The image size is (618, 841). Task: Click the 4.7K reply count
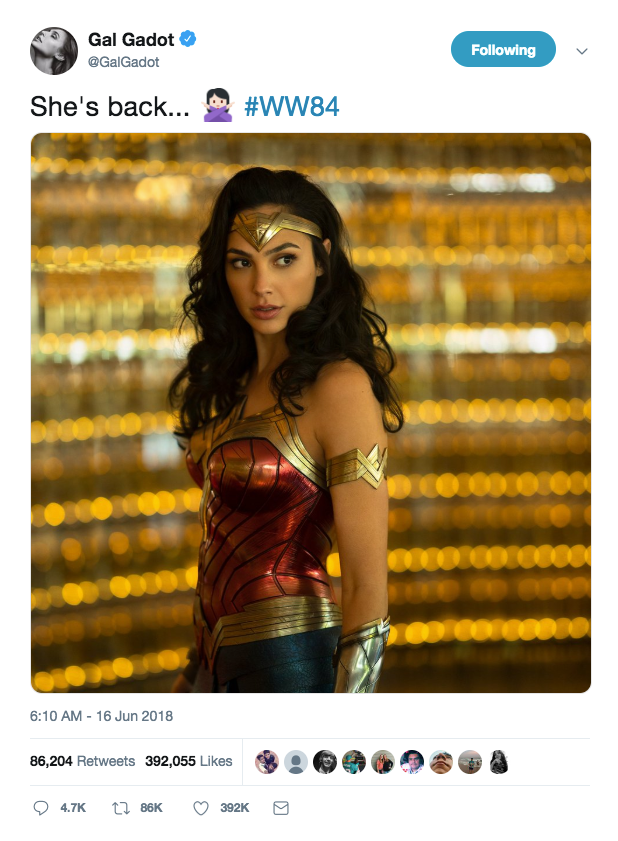73,808
